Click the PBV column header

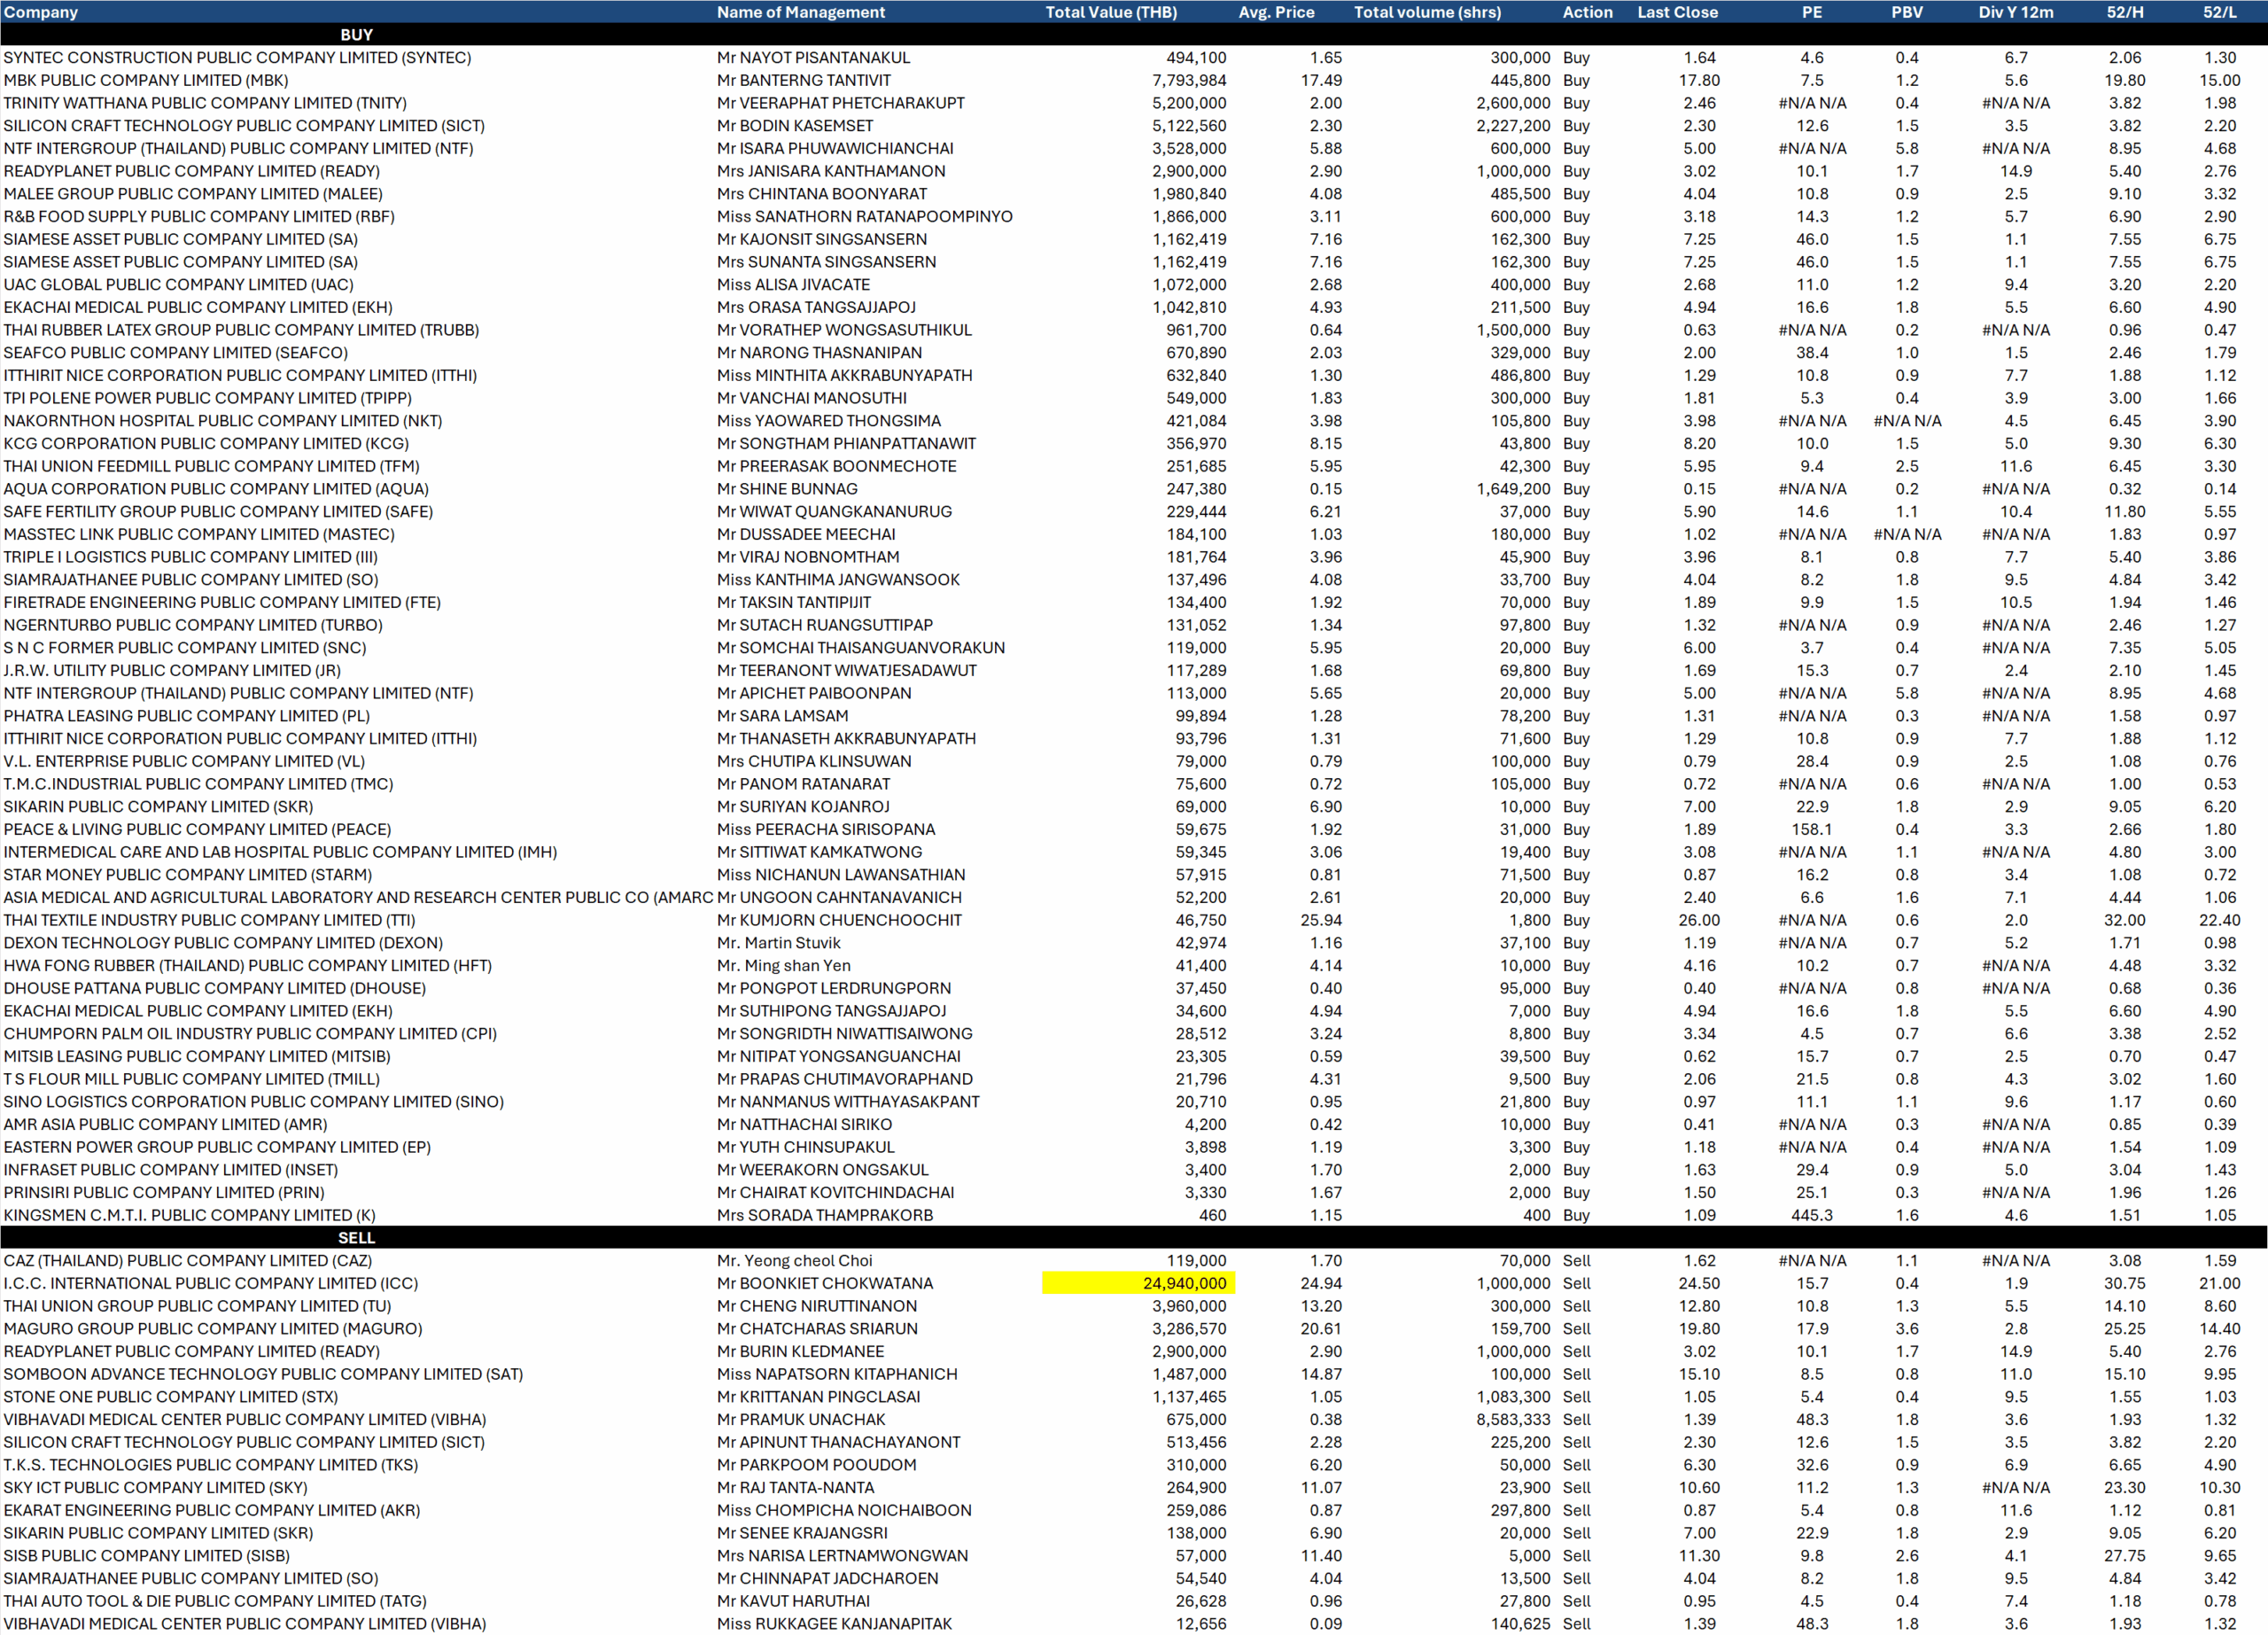coord(1907,12)
